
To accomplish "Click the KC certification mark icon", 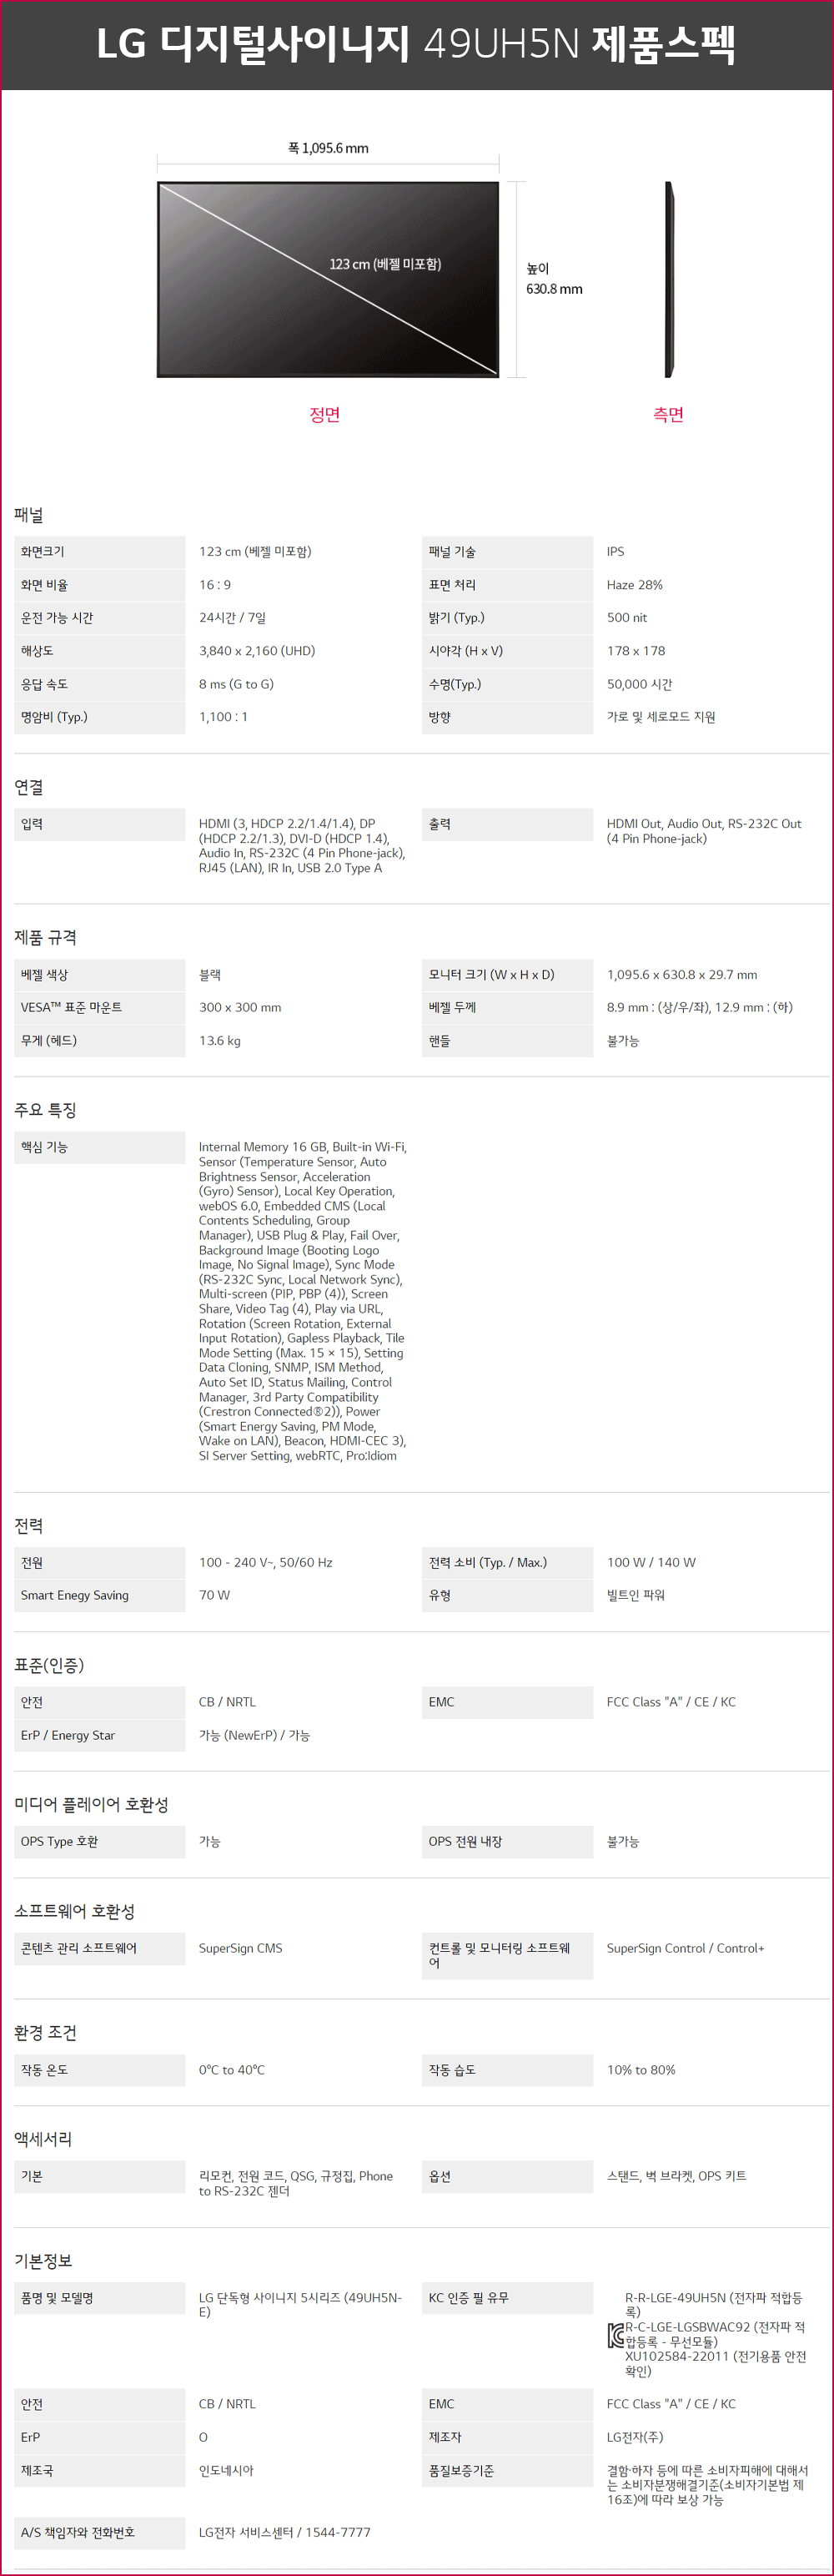I will pos(616,2336).
